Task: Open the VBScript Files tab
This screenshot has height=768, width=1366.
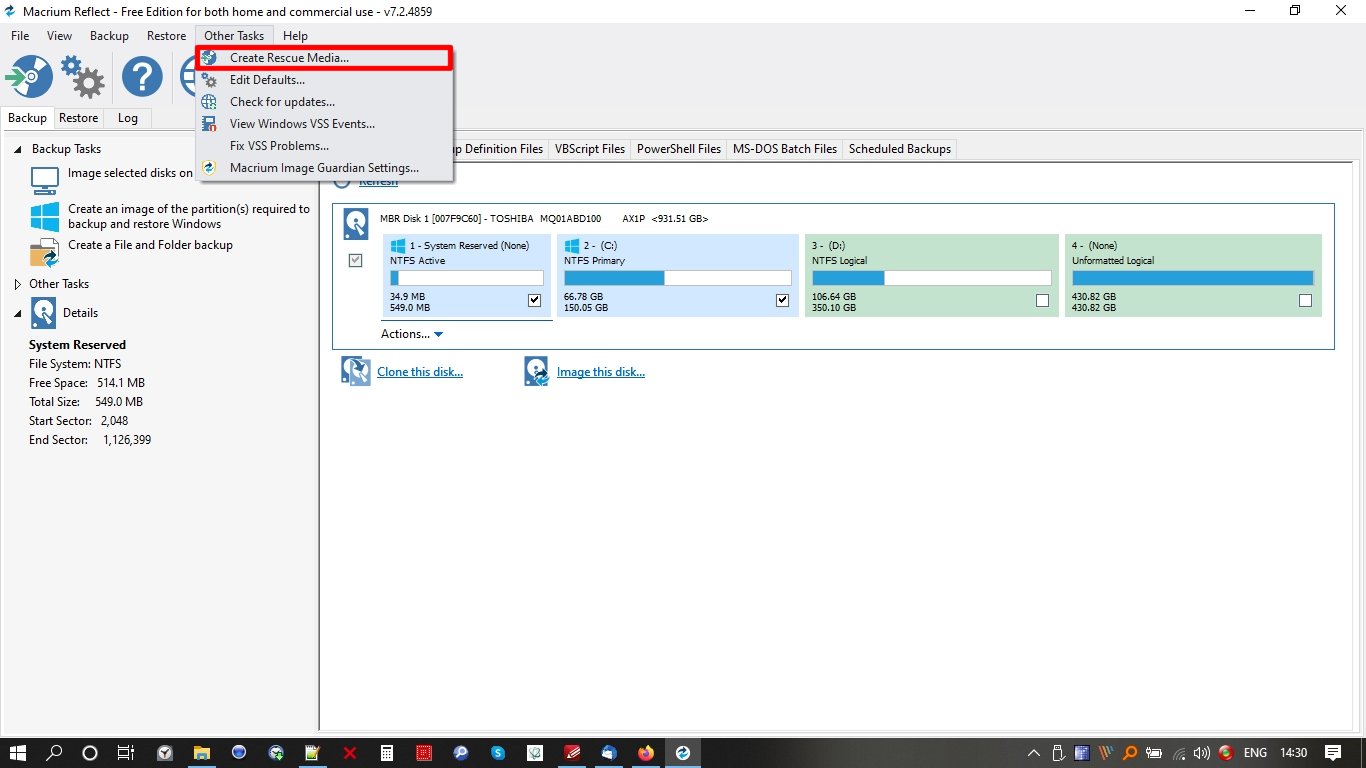Action: [x=590, y=149]
